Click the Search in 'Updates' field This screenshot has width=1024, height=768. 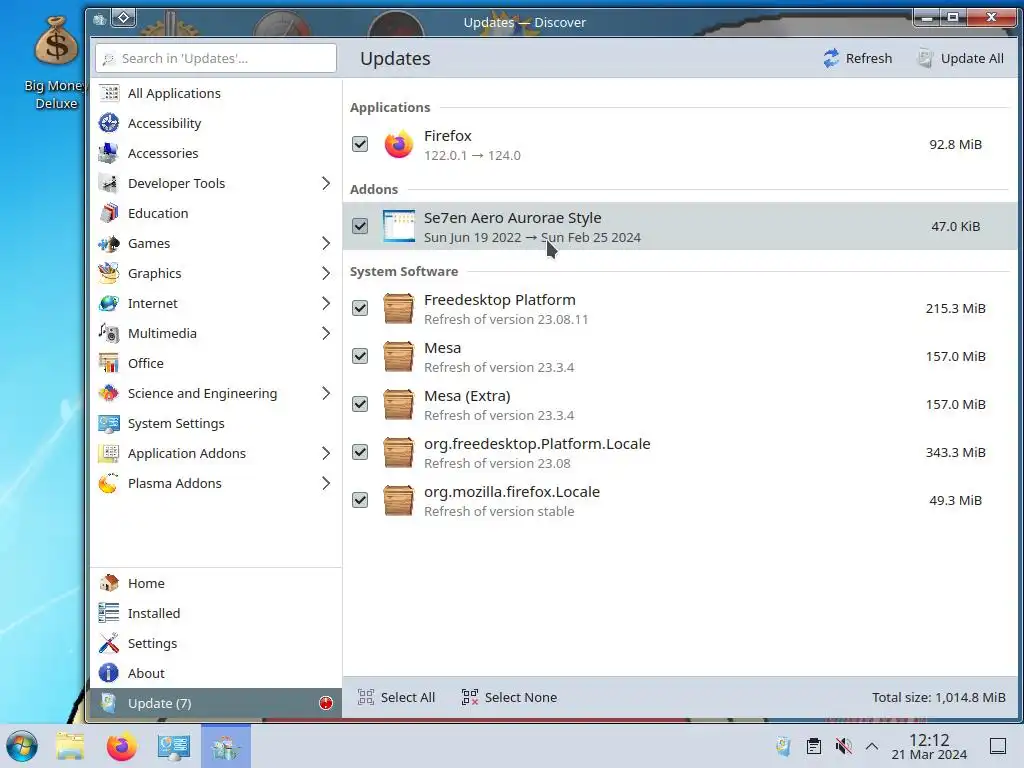[216, 58]
